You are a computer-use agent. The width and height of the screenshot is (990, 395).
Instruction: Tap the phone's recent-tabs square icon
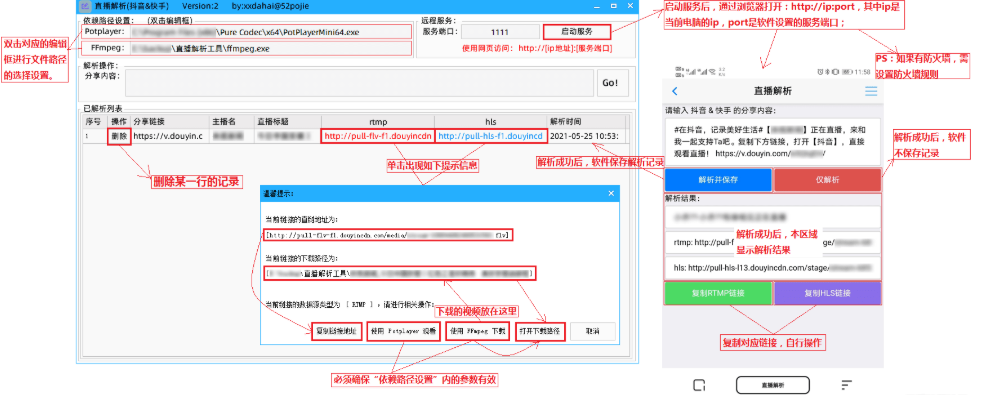point(698,384)
